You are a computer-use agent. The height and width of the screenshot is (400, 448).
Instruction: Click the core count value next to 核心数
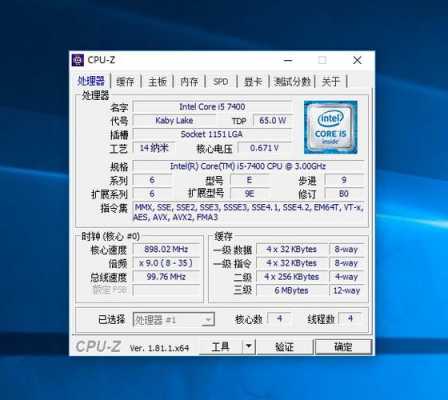point(279,319)
